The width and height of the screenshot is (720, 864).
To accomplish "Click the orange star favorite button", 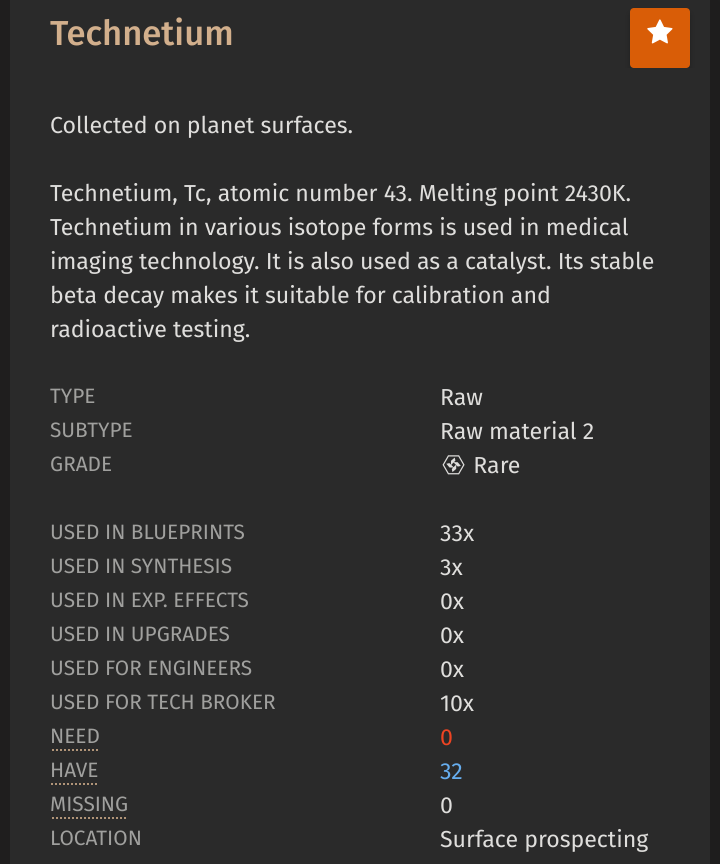I will (659, 38).
